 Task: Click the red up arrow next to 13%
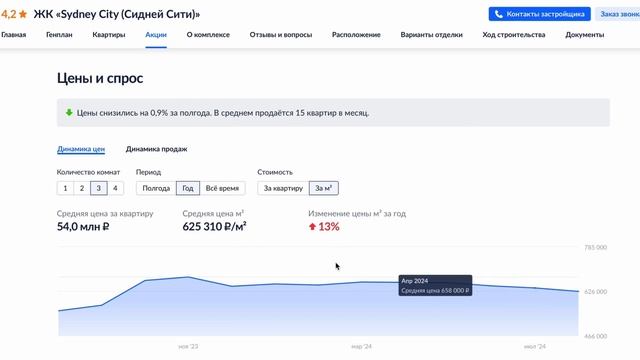[x=313, y=227]
